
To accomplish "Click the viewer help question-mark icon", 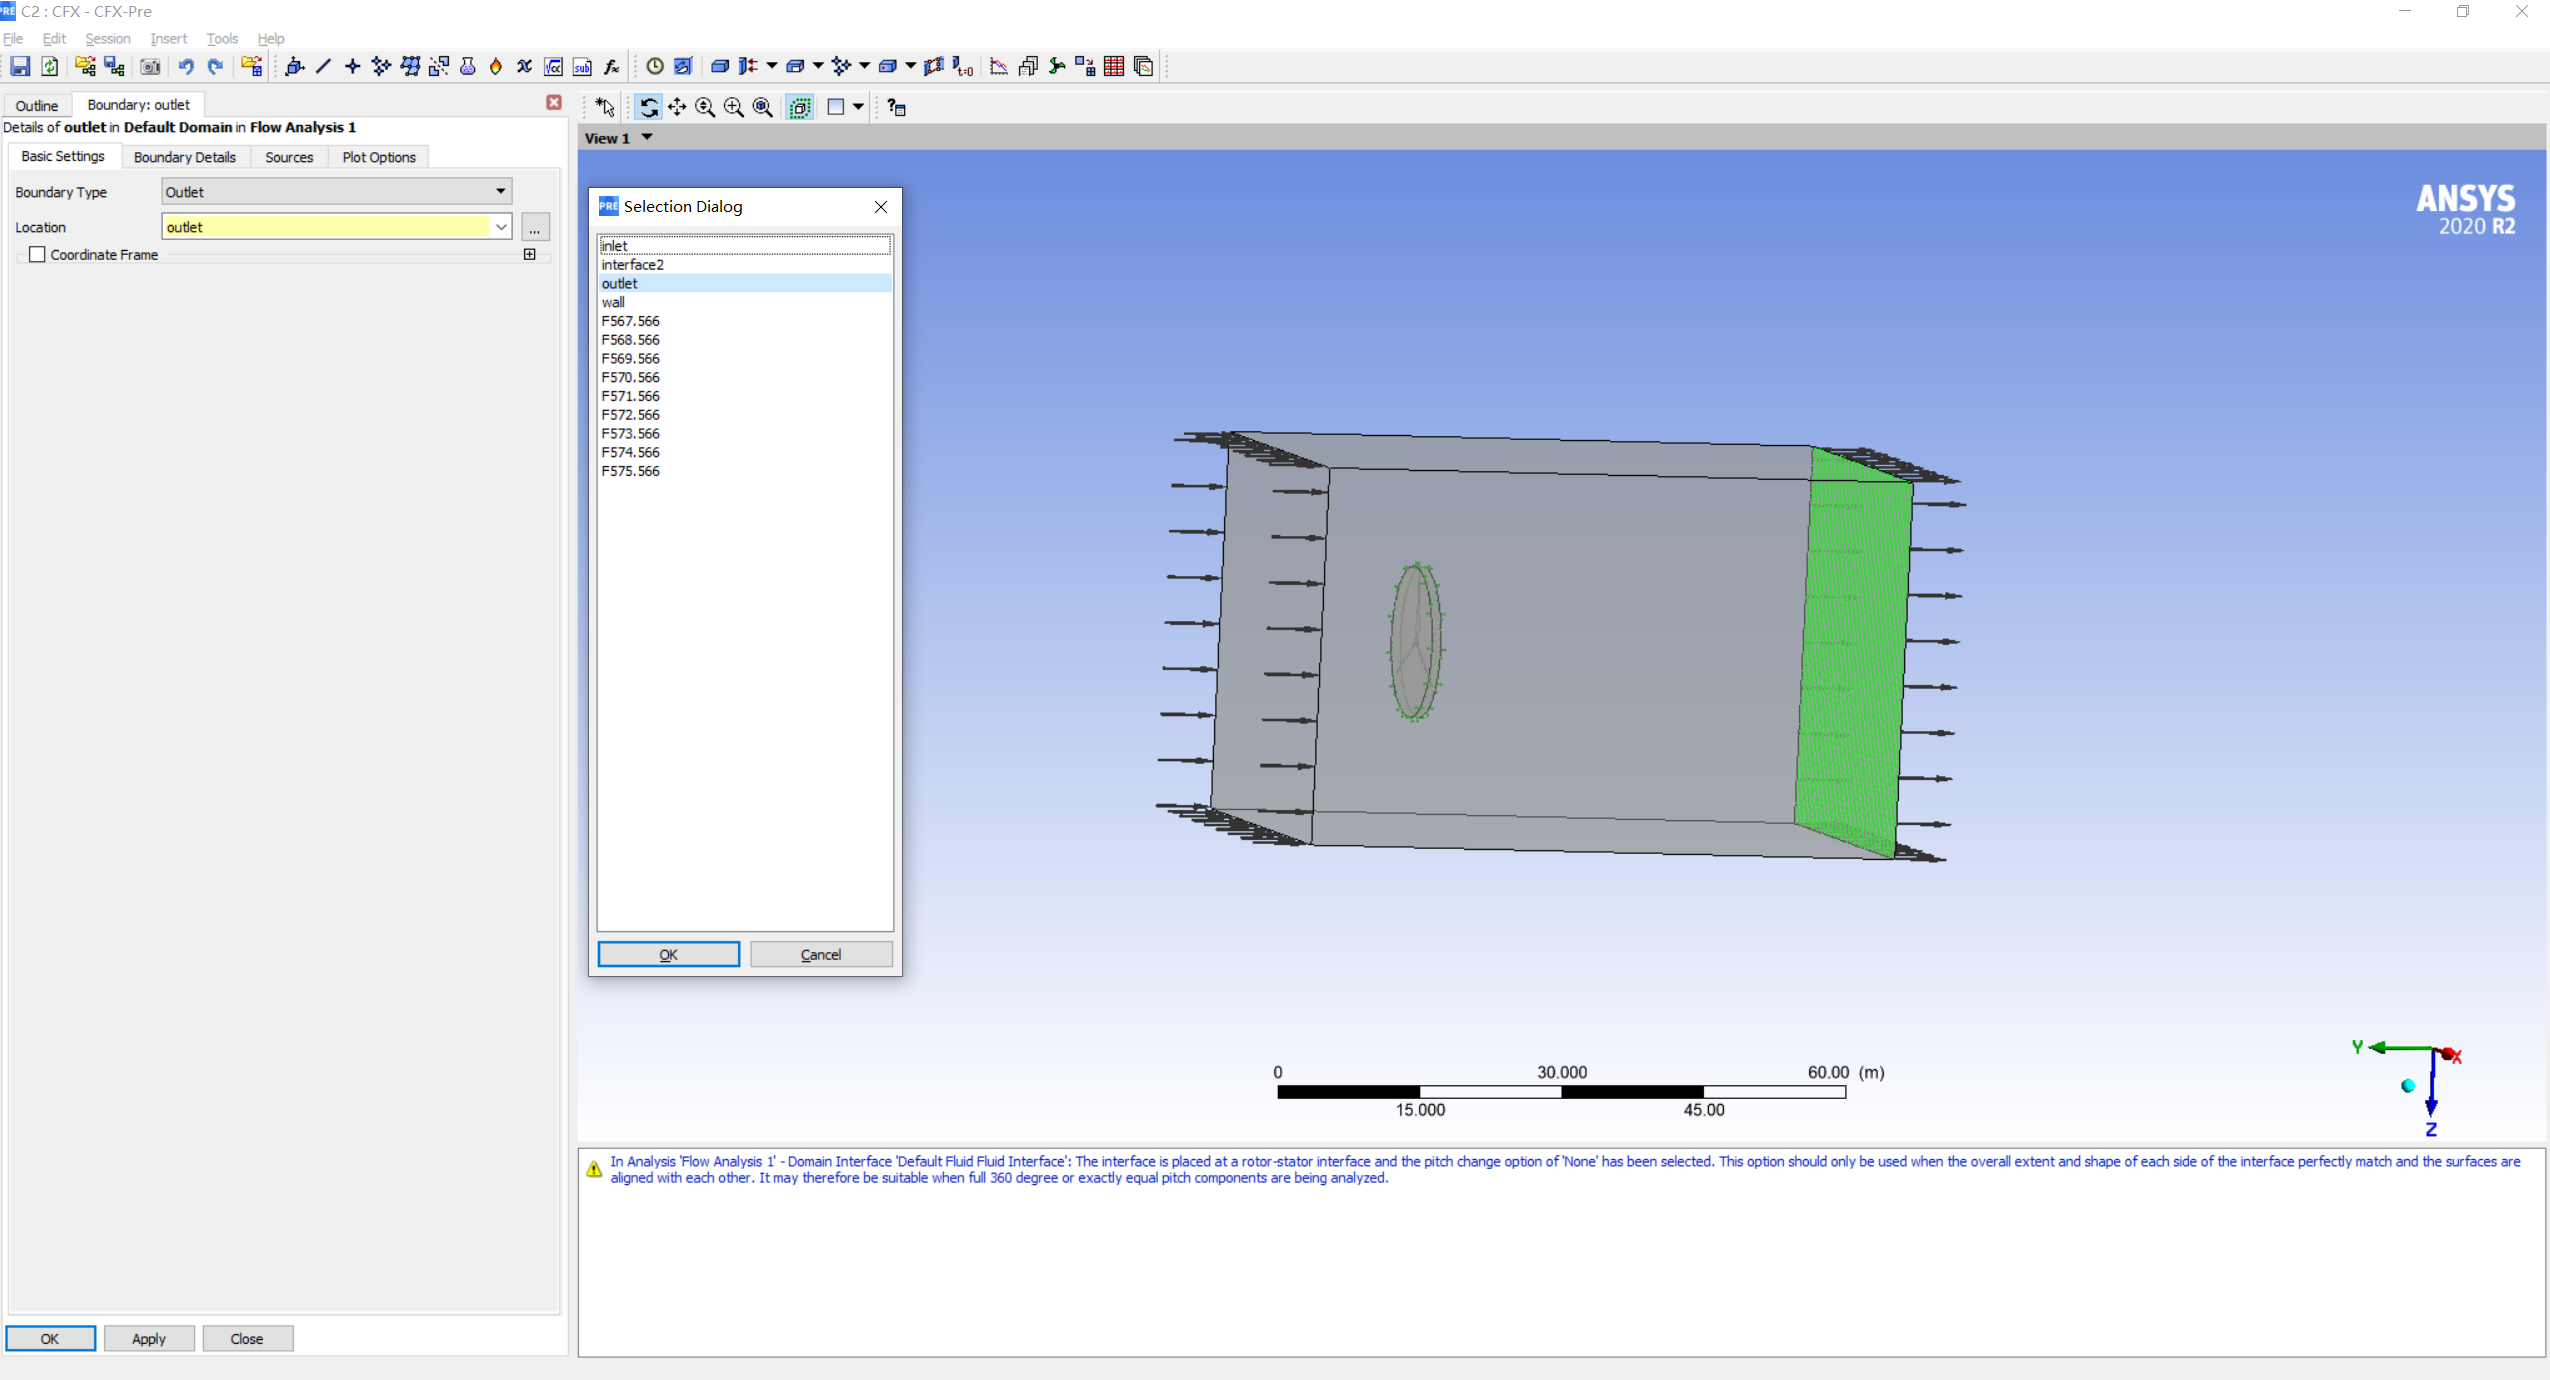I will click(x=896, y=107).
